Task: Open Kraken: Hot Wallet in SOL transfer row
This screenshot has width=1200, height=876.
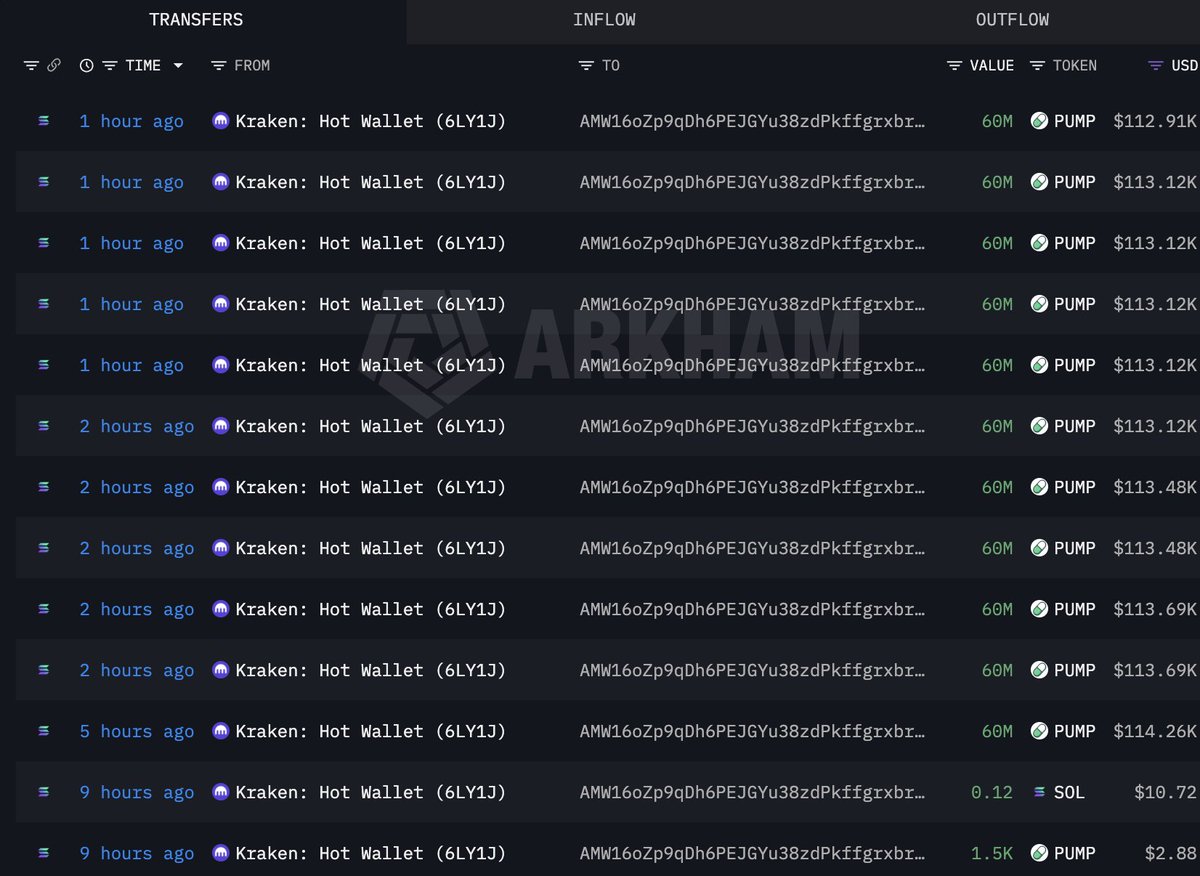Action: click(x=371, y=792)
